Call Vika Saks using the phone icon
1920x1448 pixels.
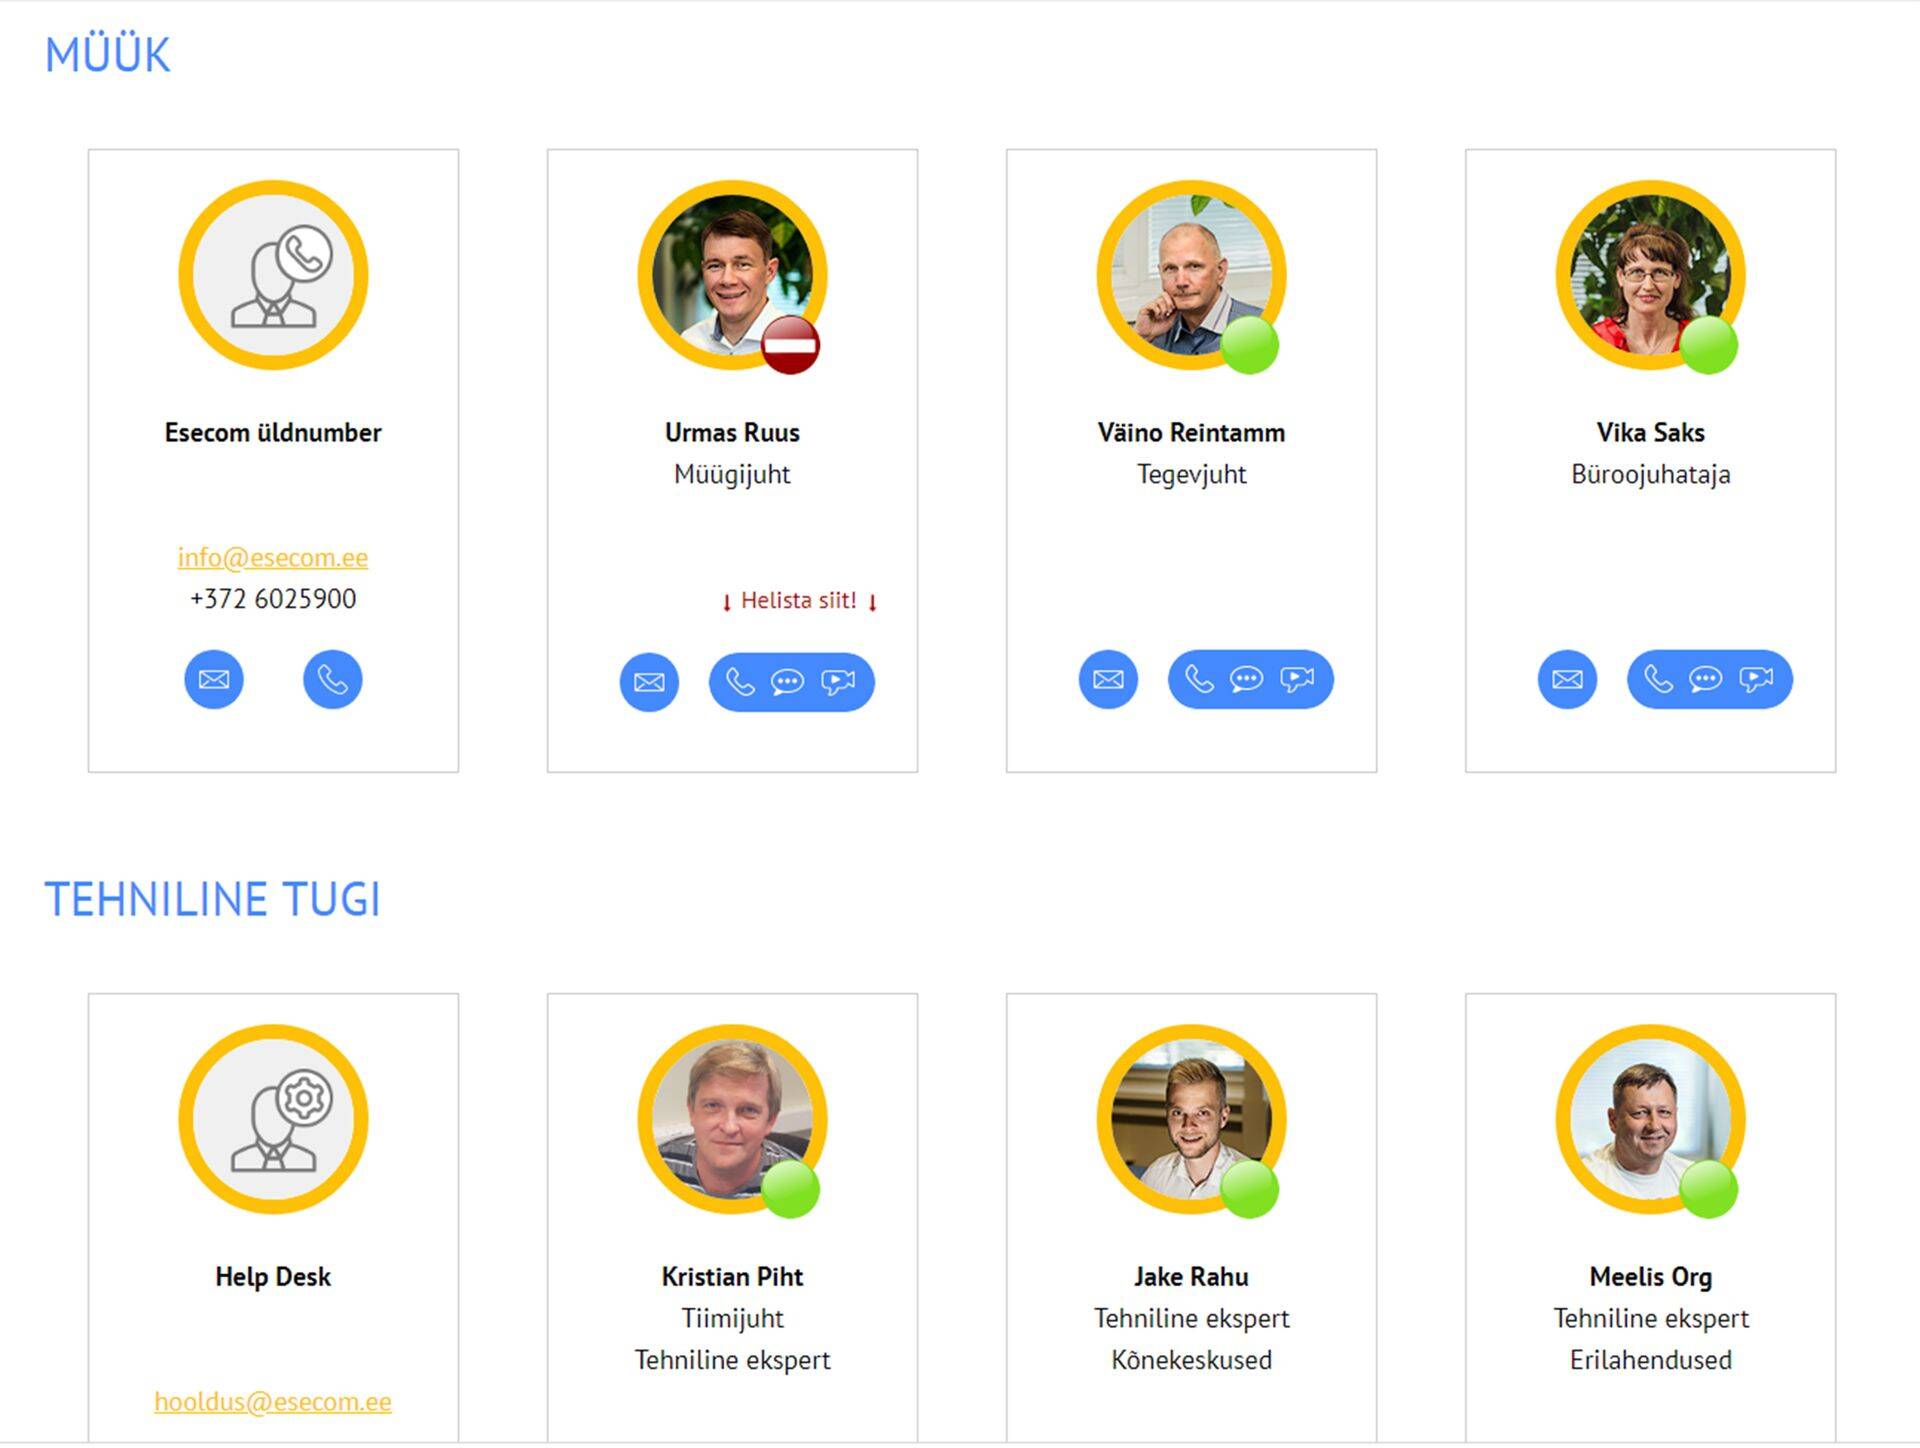point(1658,680)
